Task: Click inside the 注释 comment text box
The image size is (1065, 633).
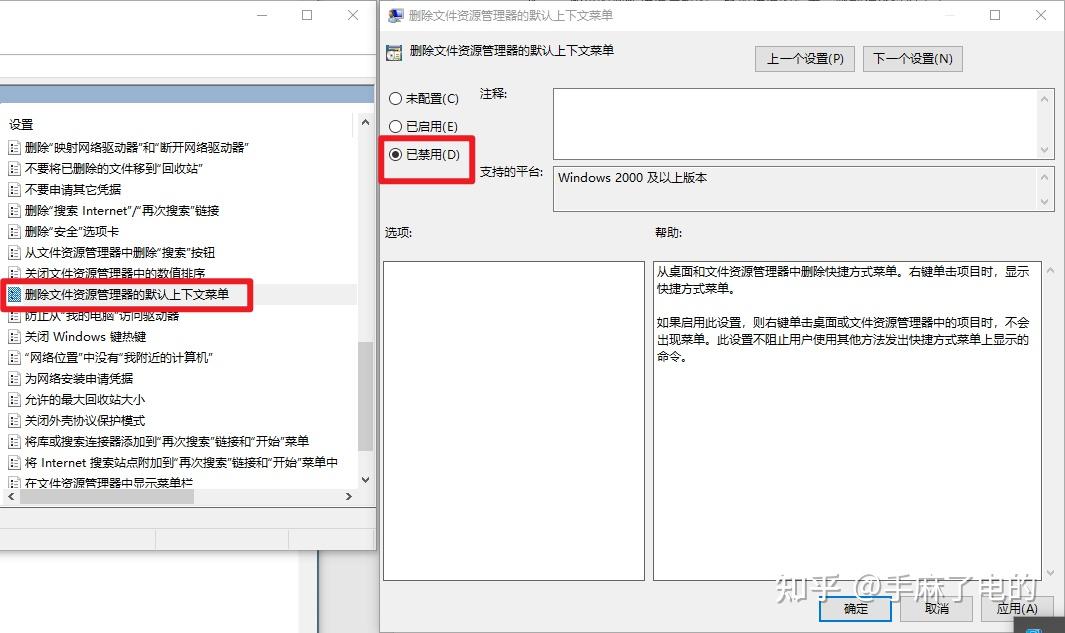Action: tap(800, 120)
